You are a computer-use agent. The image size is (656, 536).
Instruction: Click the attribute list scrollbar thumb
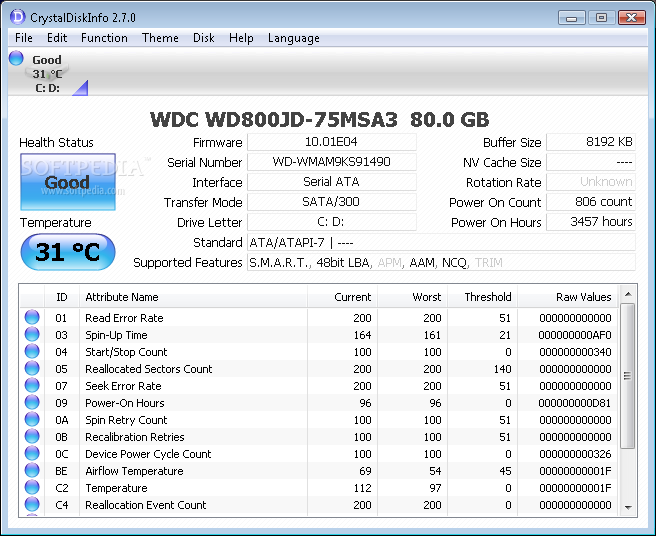click(627, 376)
